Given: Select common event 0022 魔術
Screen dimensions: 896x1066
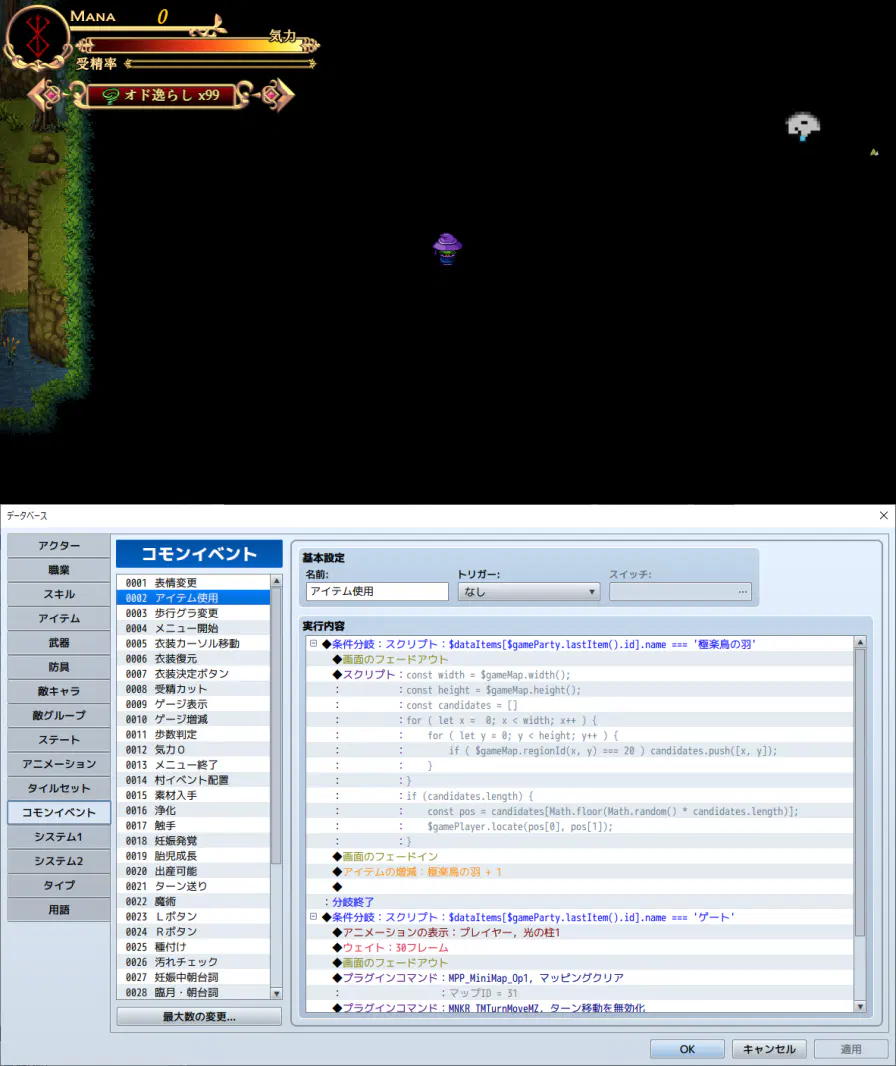Looking at the screenshot, I should click(x=193, y=901).
